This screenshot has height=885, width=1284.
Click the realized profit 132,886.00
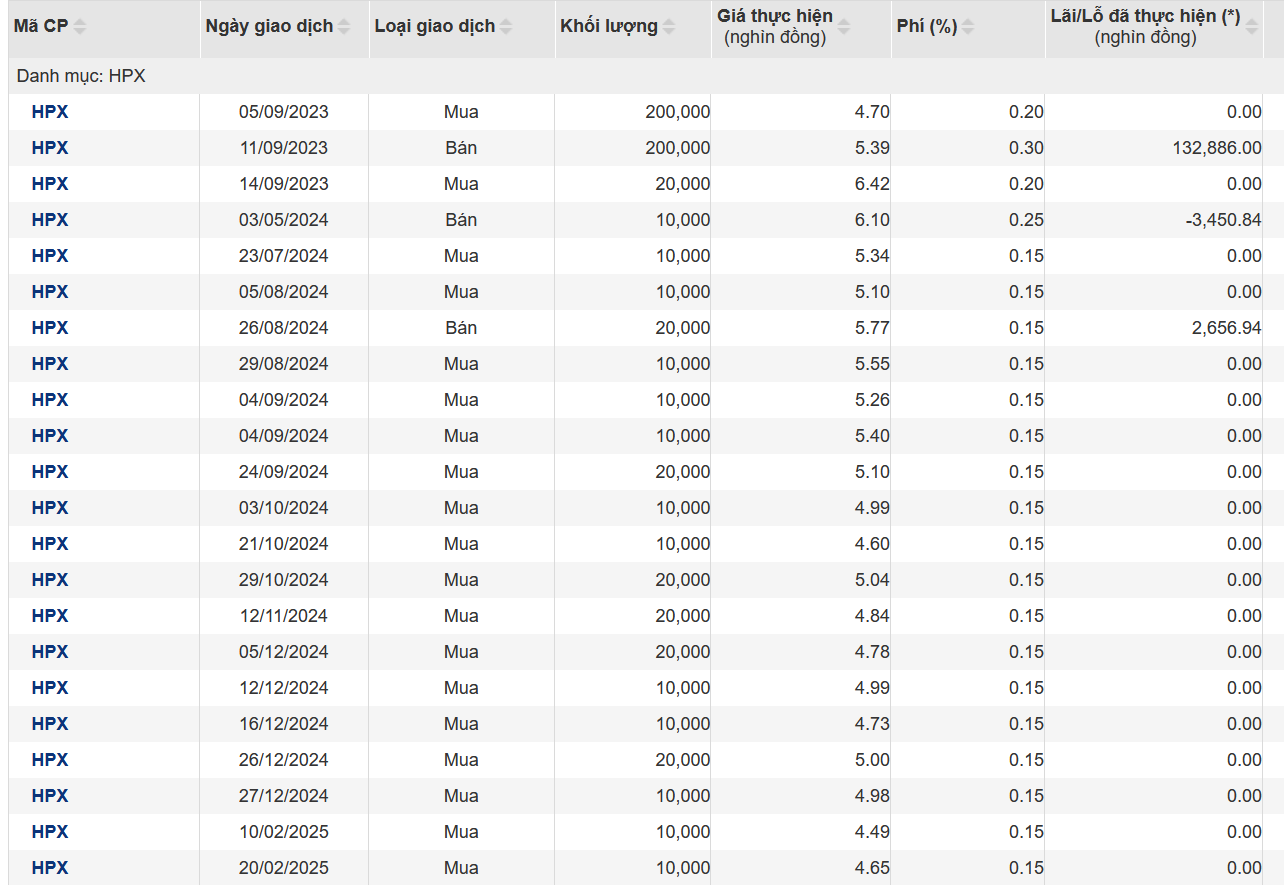click(x=1217, y=148)
